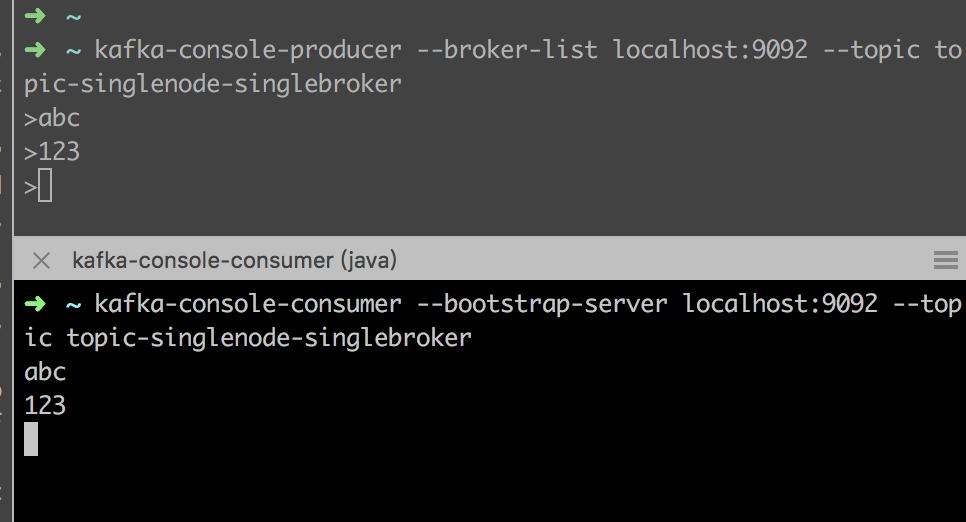Click the --bootstrap-server option text
Viewport: 966px width, 522px height.
pyautogui.click(x=542, y=304)
